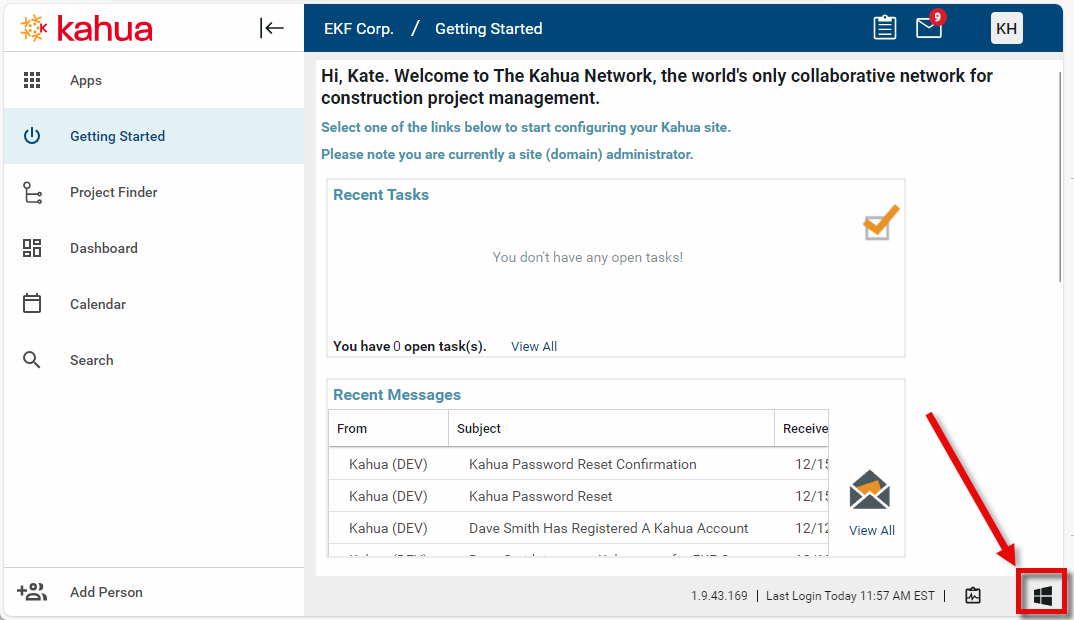
Task: View All recent tasks link
Action: point(534,346)
